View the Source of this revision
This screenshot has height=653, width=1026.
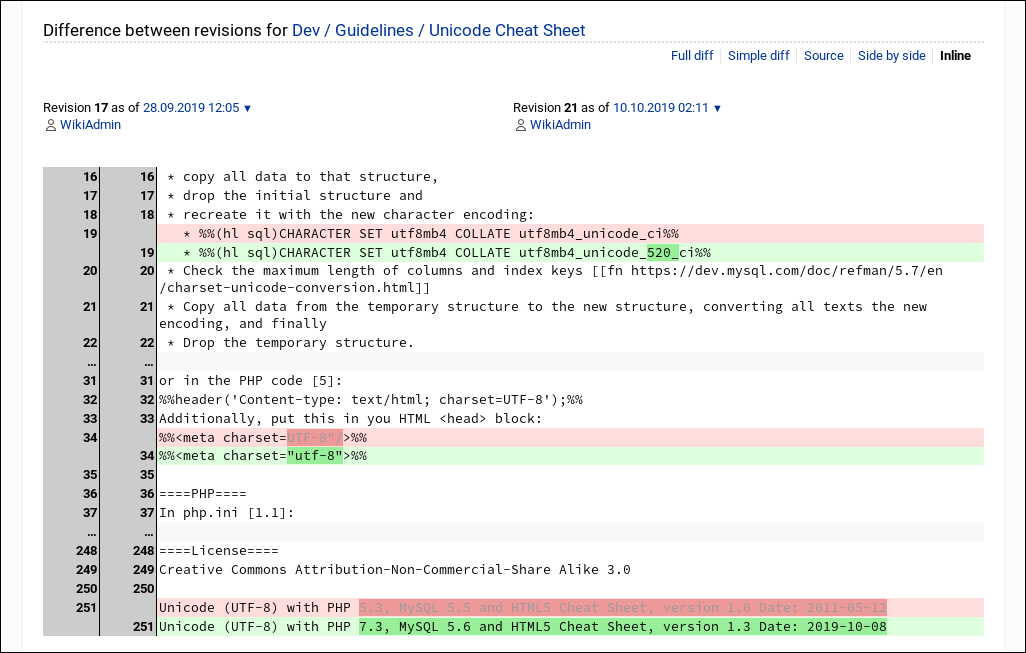tap(823, 55)
